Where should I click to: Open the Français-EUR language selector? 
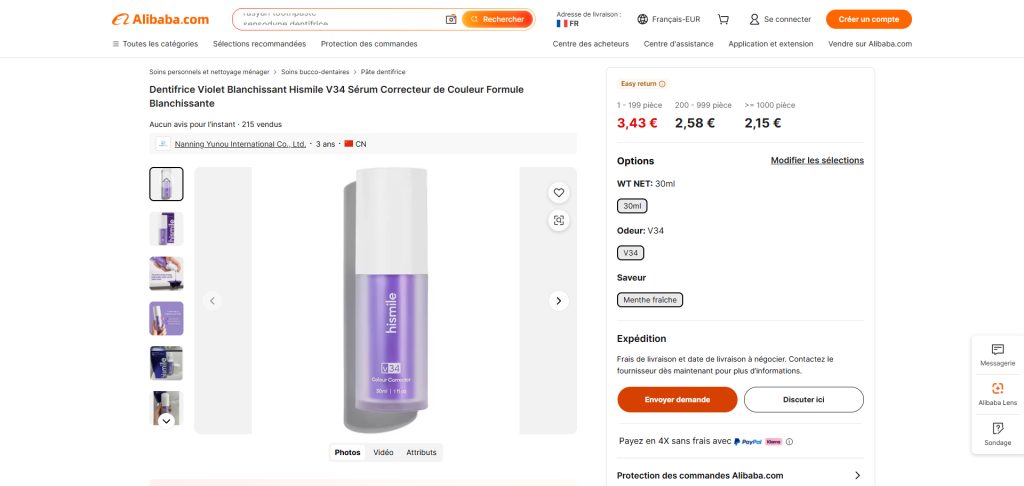pos(668,19)
